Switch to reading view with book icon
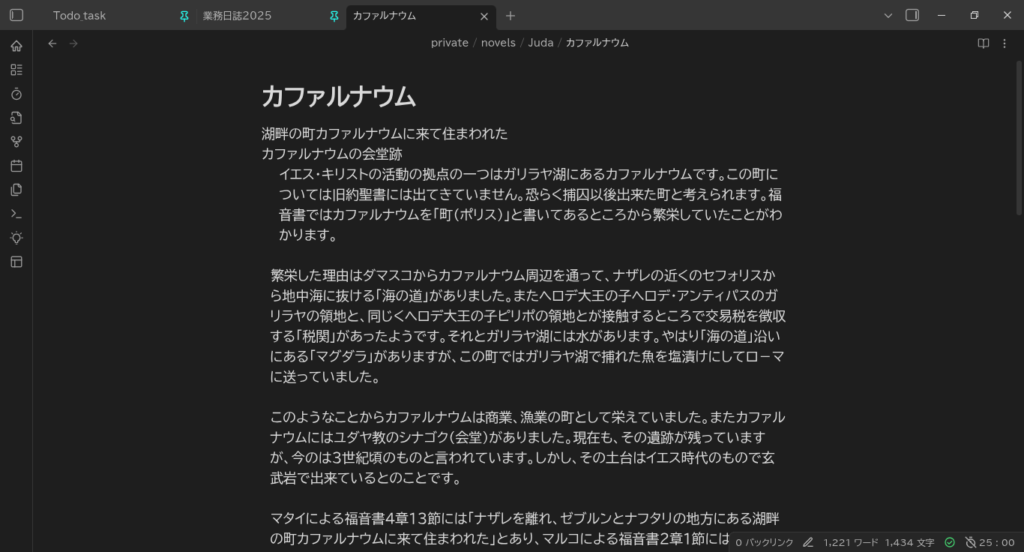Image resolution: width=1024 pixels, height=552 pixels. pyautogui.click(x=983, y=43)
